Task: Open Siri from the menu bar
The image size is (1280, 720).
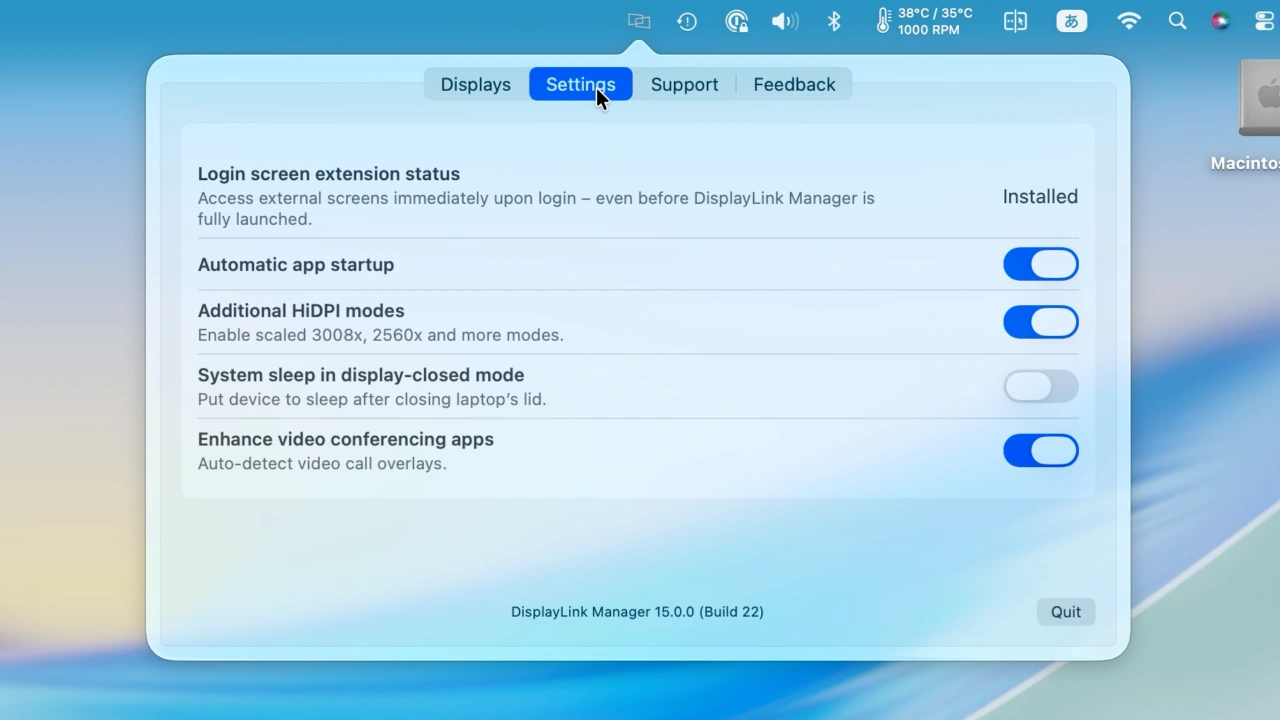Action: [1220, 21]
